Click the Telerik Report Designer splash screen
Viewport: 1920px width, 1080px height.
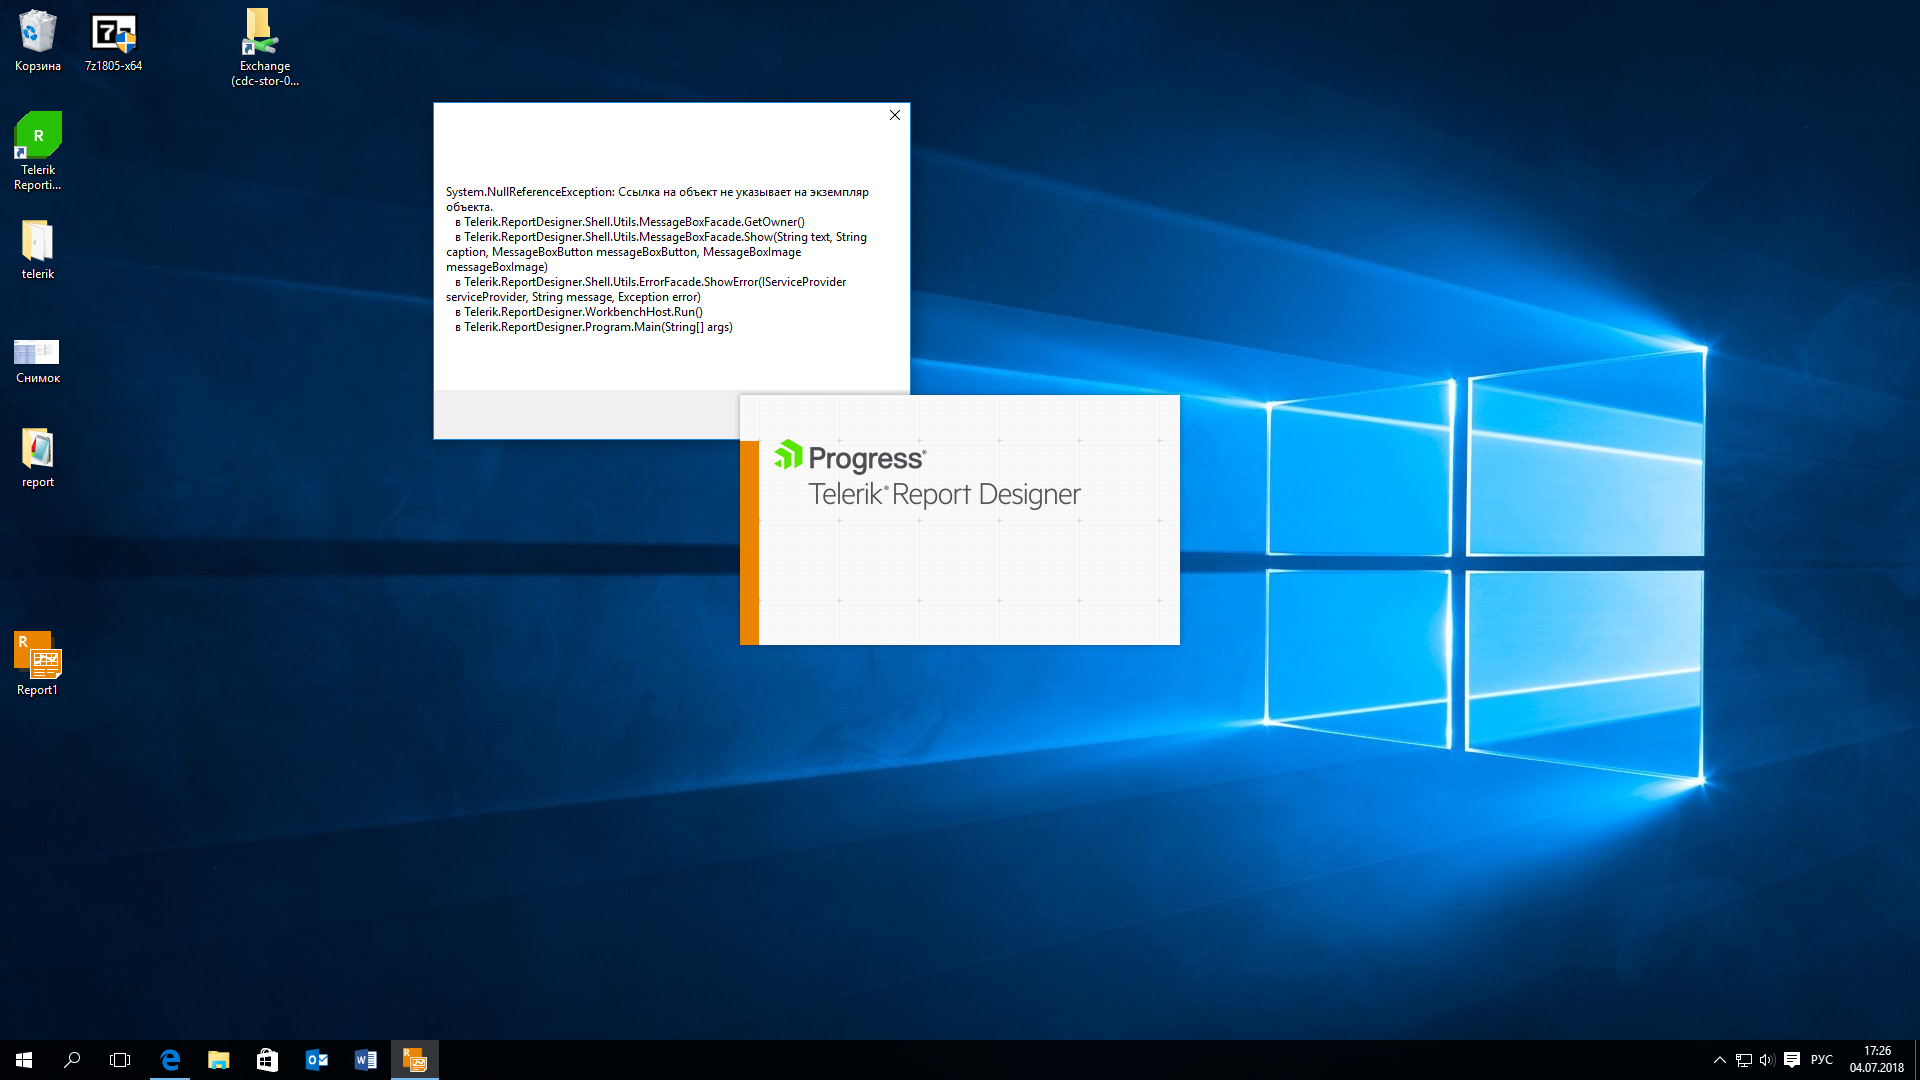pos(960,520)
